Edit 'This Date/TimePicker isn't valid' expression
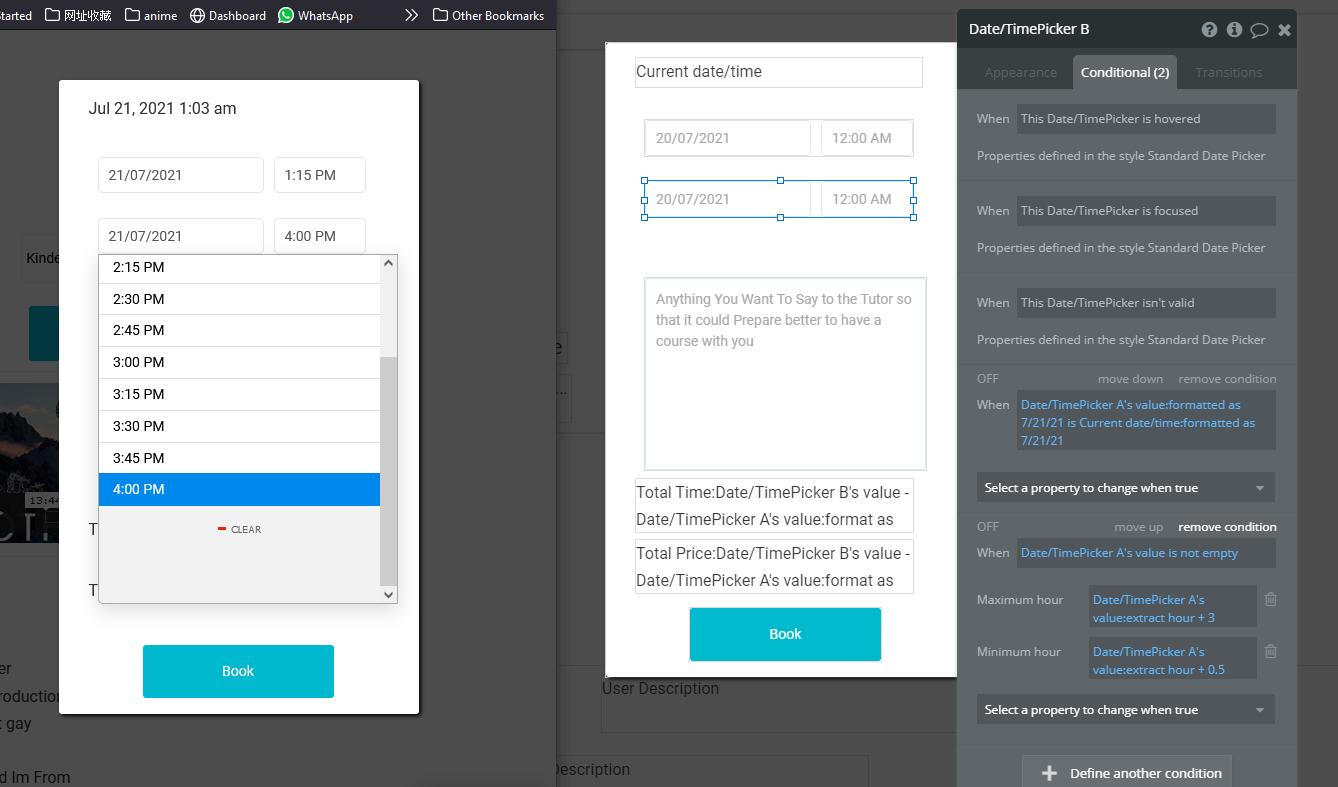This screenshot has width=1338, height=787. coord(1146,303)
